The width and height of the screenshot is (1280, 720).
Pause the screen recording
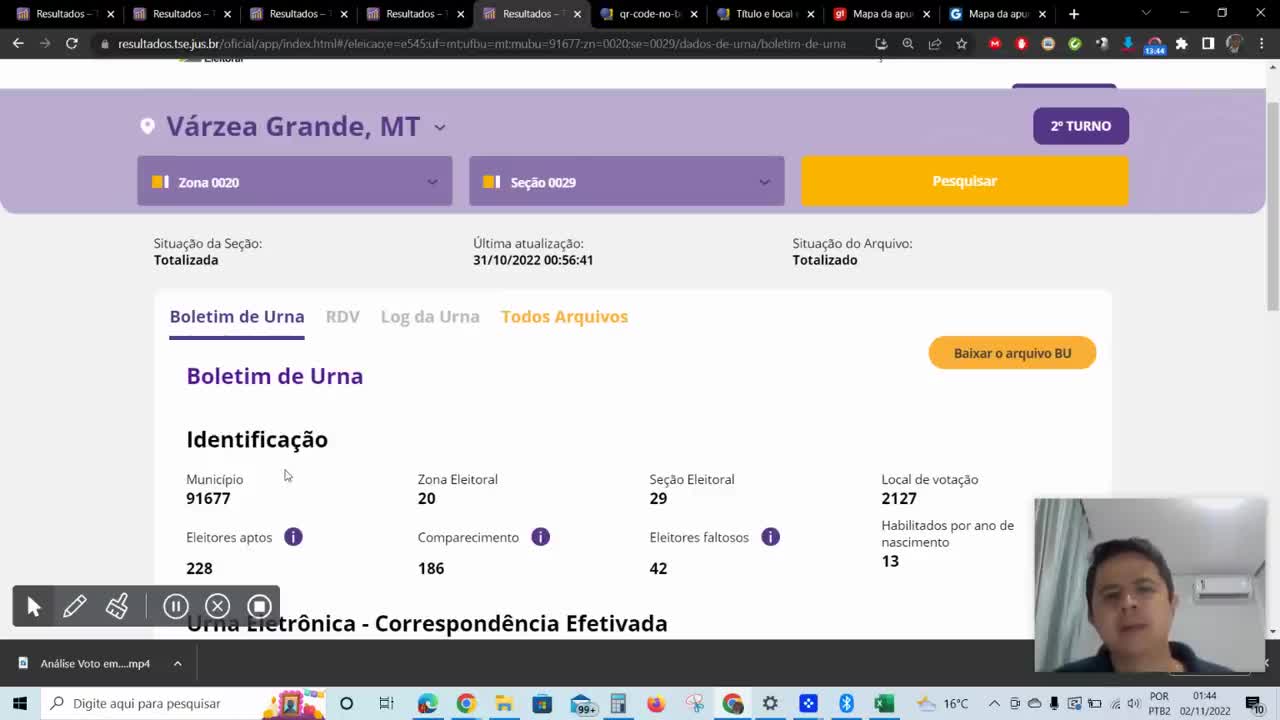click(176, 606)
